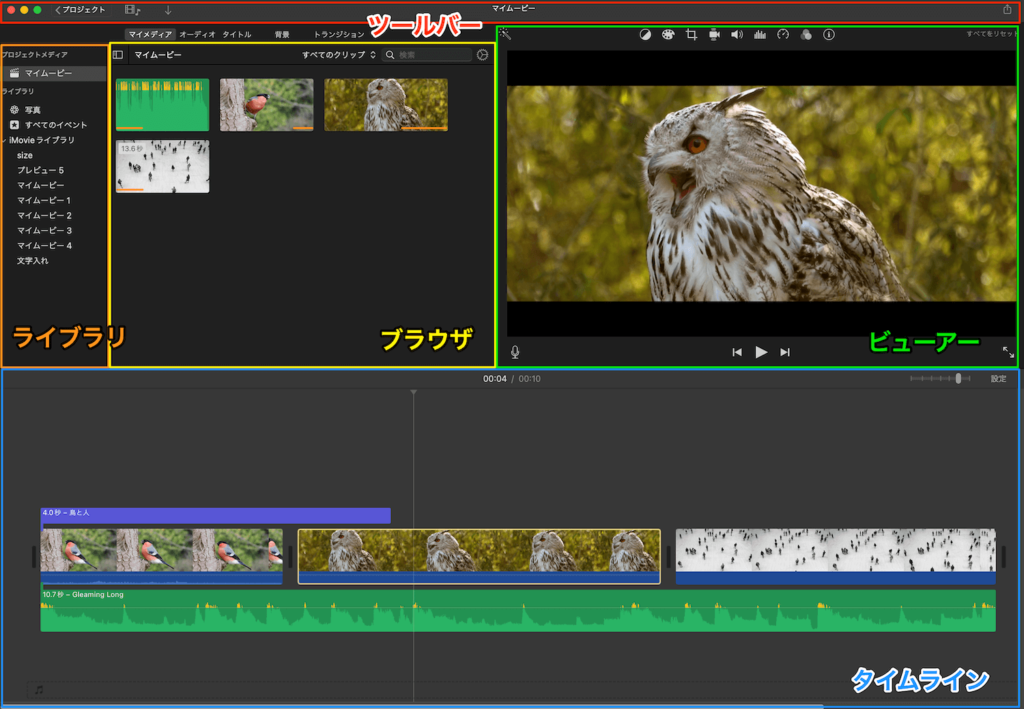Toggle the library sidebar visibility button
Screen dimensions: 1024x709
tap(118, 55)
